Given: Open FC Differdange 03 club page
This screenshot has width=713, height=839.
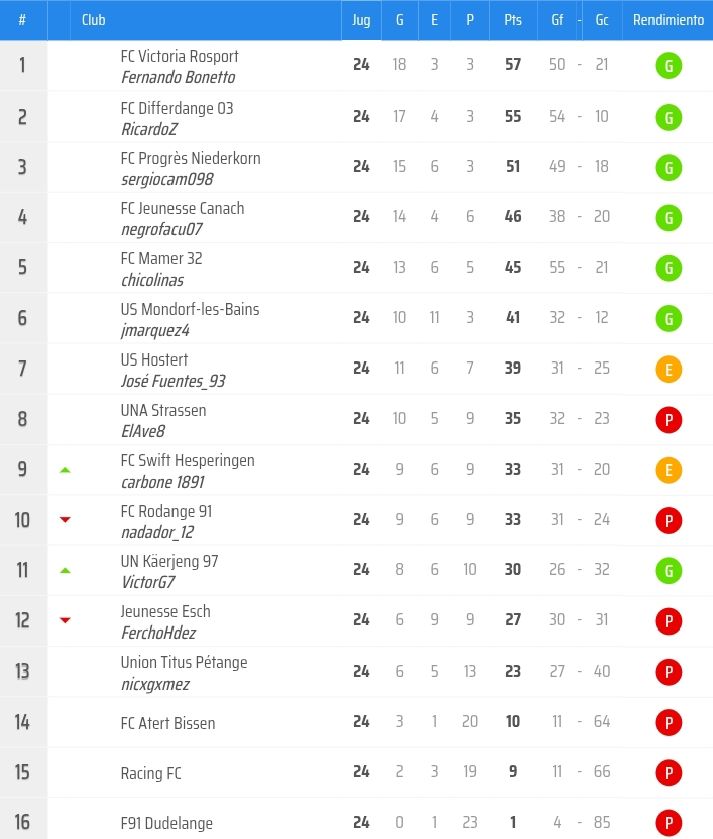Looking at the screenshot, I should click(x=177, y=108).
